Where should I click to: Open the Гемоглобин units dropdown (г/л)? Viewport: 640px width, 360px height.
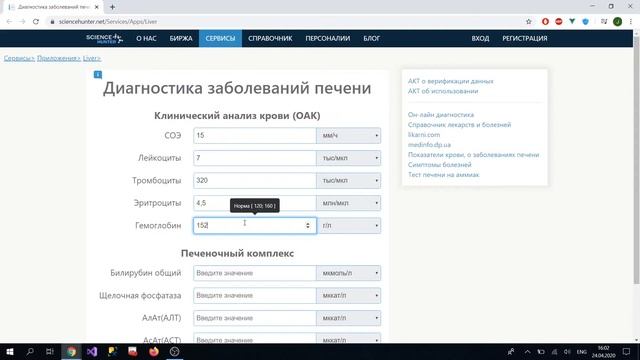348,225
